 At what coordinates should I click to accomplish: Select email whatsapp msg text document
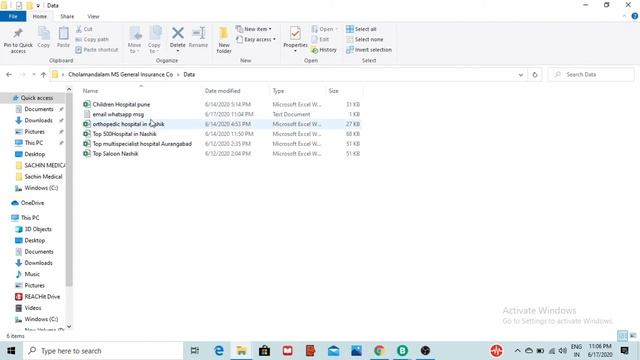118,114
